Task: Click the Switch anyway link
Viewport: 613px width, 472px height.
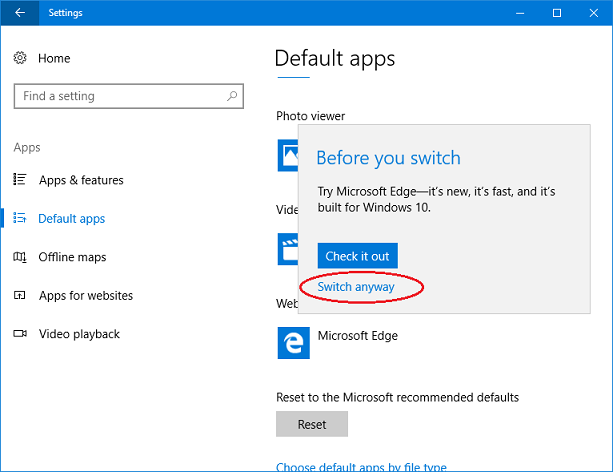Action: coord(356,287)
